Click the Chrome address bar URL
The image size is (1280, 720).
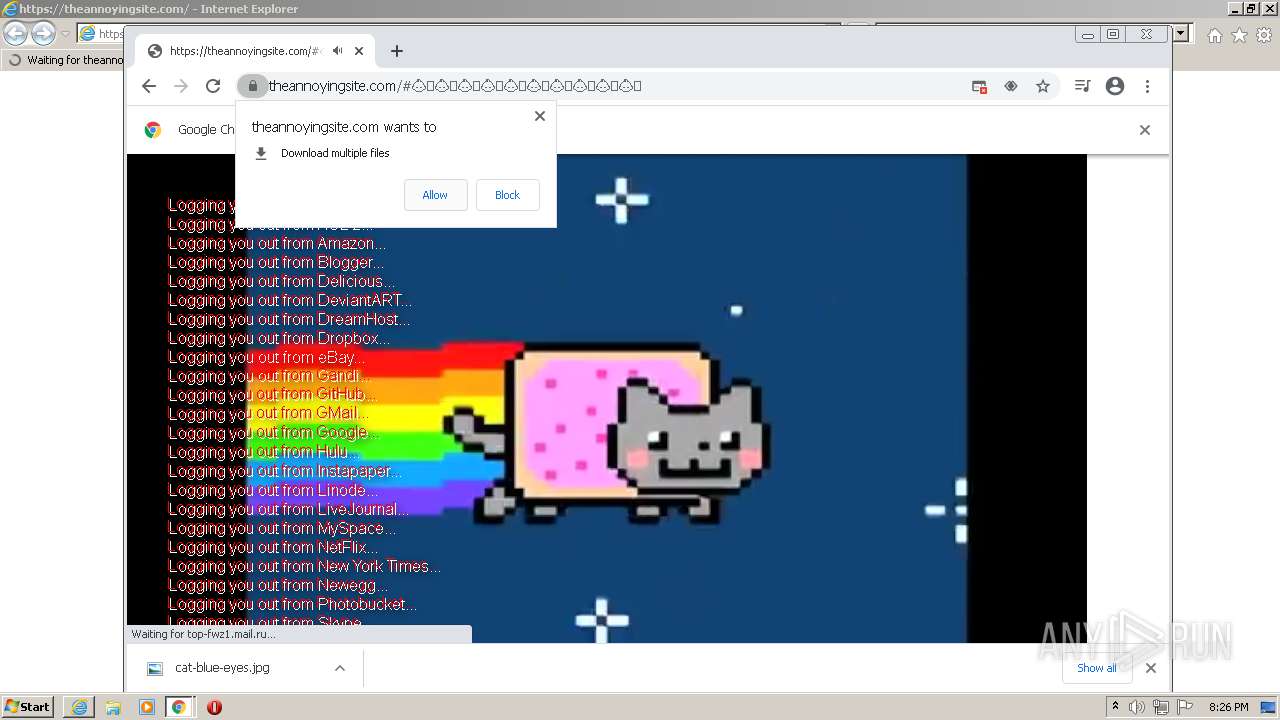click(455, 86)
